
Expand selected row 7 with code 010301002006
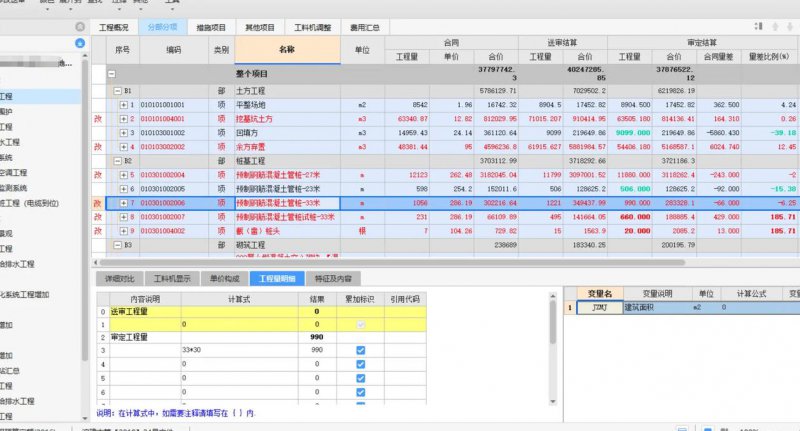point(123,203)
